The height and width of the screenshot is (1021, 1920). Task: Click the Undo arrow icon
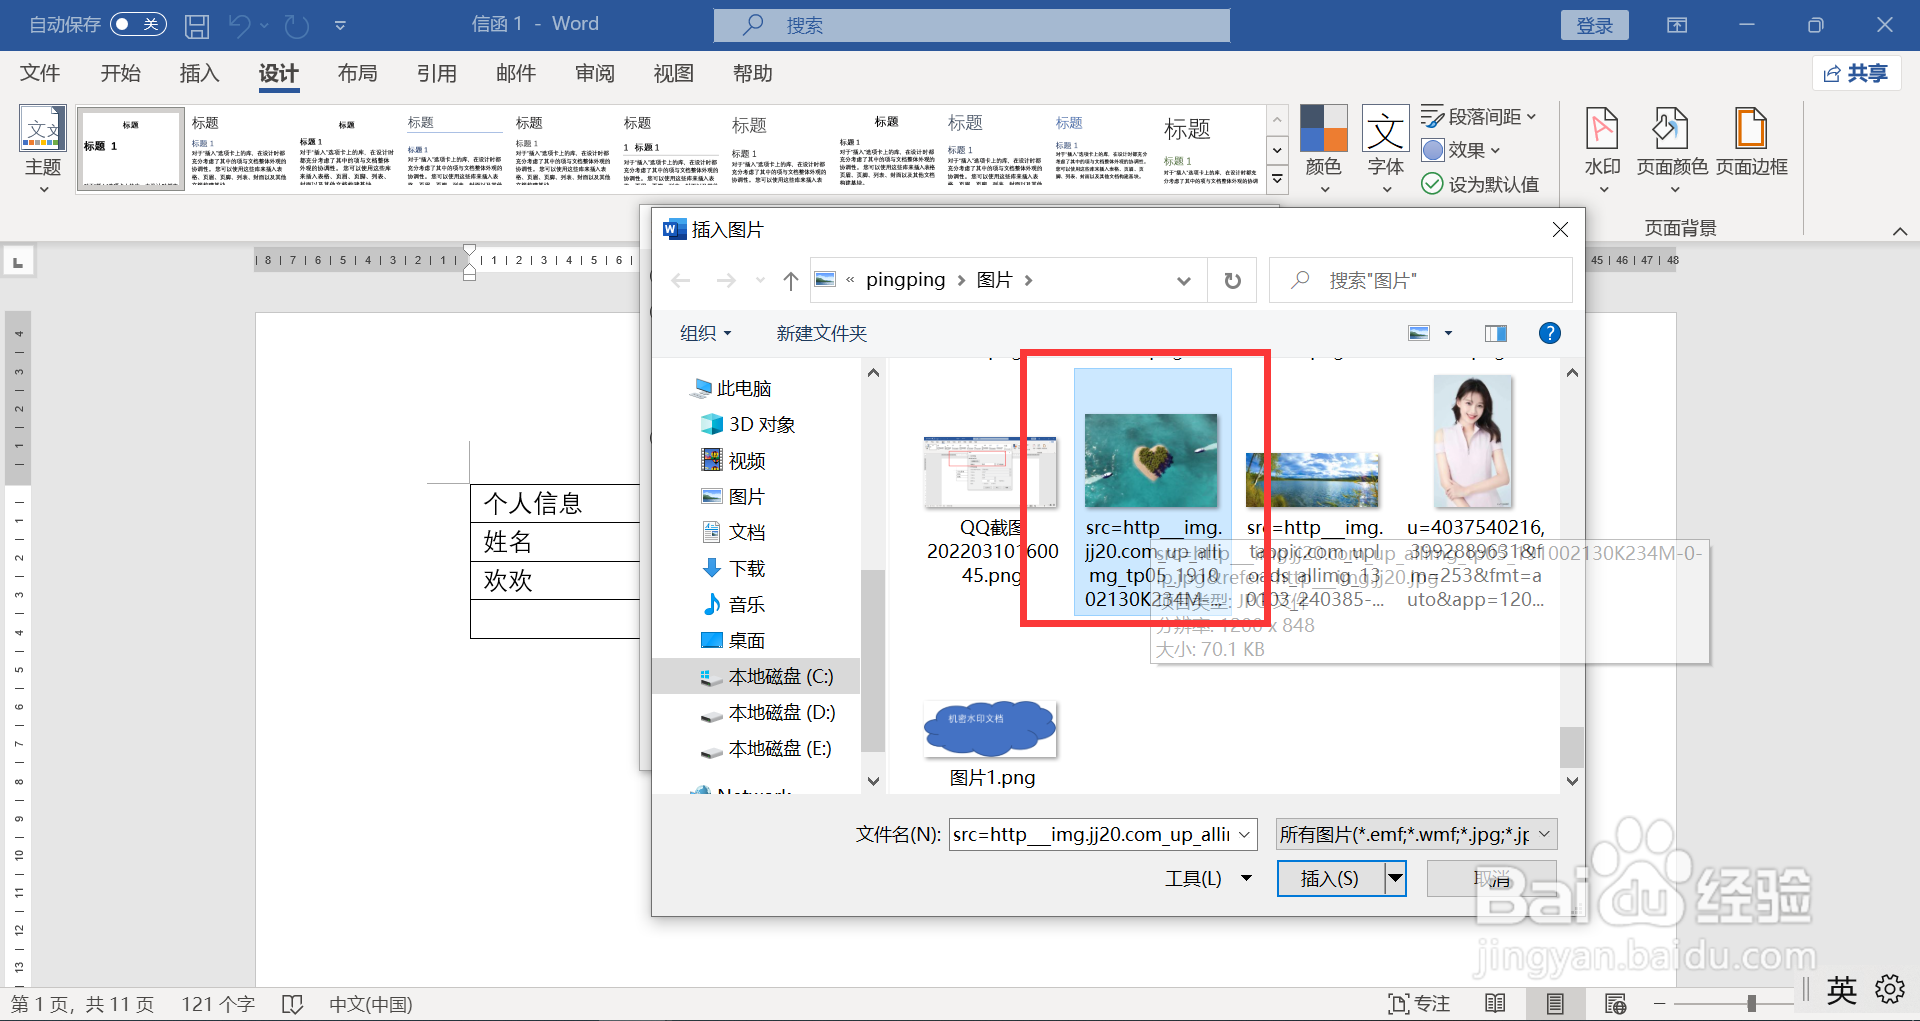240,25
